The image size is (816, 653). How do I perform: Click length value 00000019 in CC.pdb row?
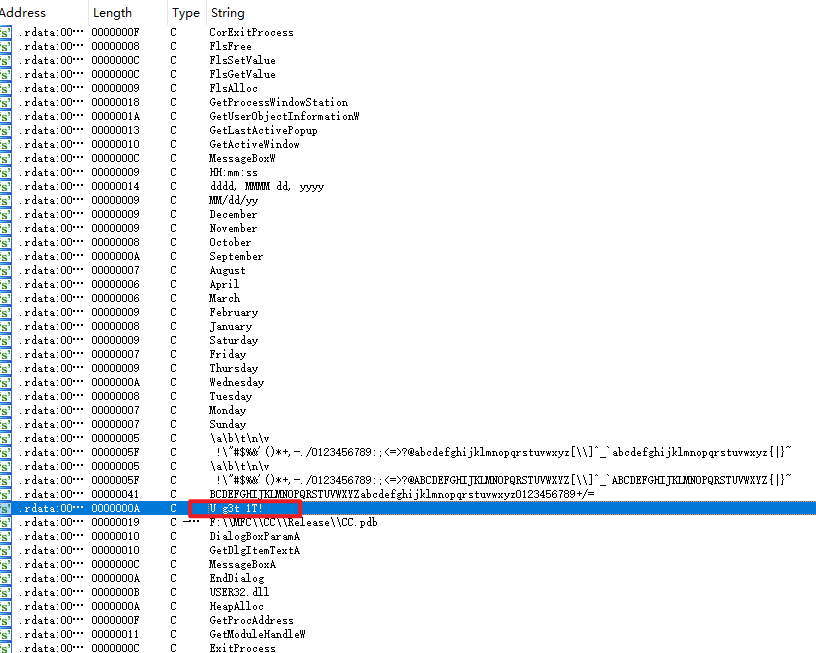click(x=115, y=522)
